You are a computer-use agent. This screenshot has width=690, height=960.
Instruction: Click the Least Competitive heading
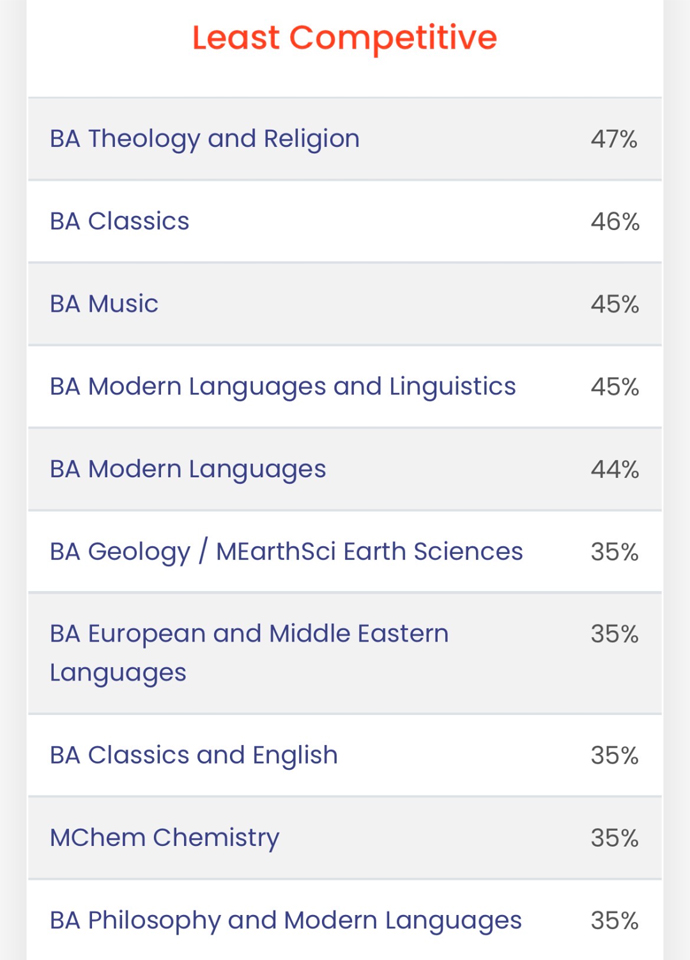[x=344, y=38]
